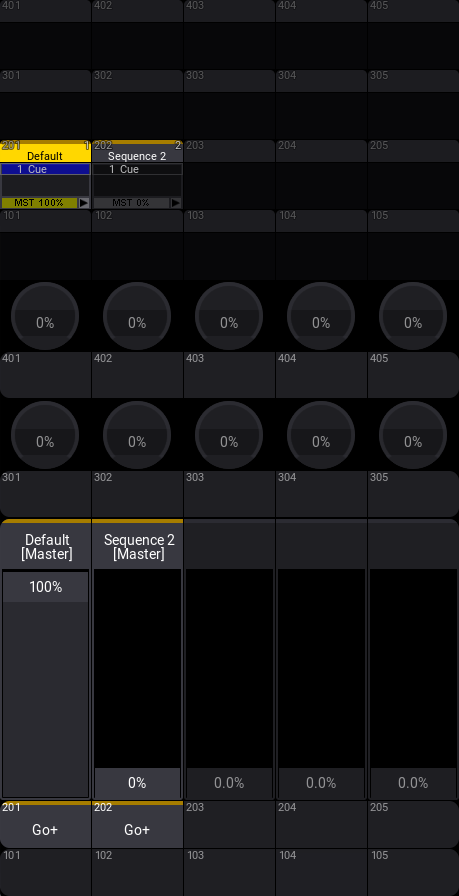Click the 1 Cue row under Default
Screen dimensions: 459x896
coord(46,169)
